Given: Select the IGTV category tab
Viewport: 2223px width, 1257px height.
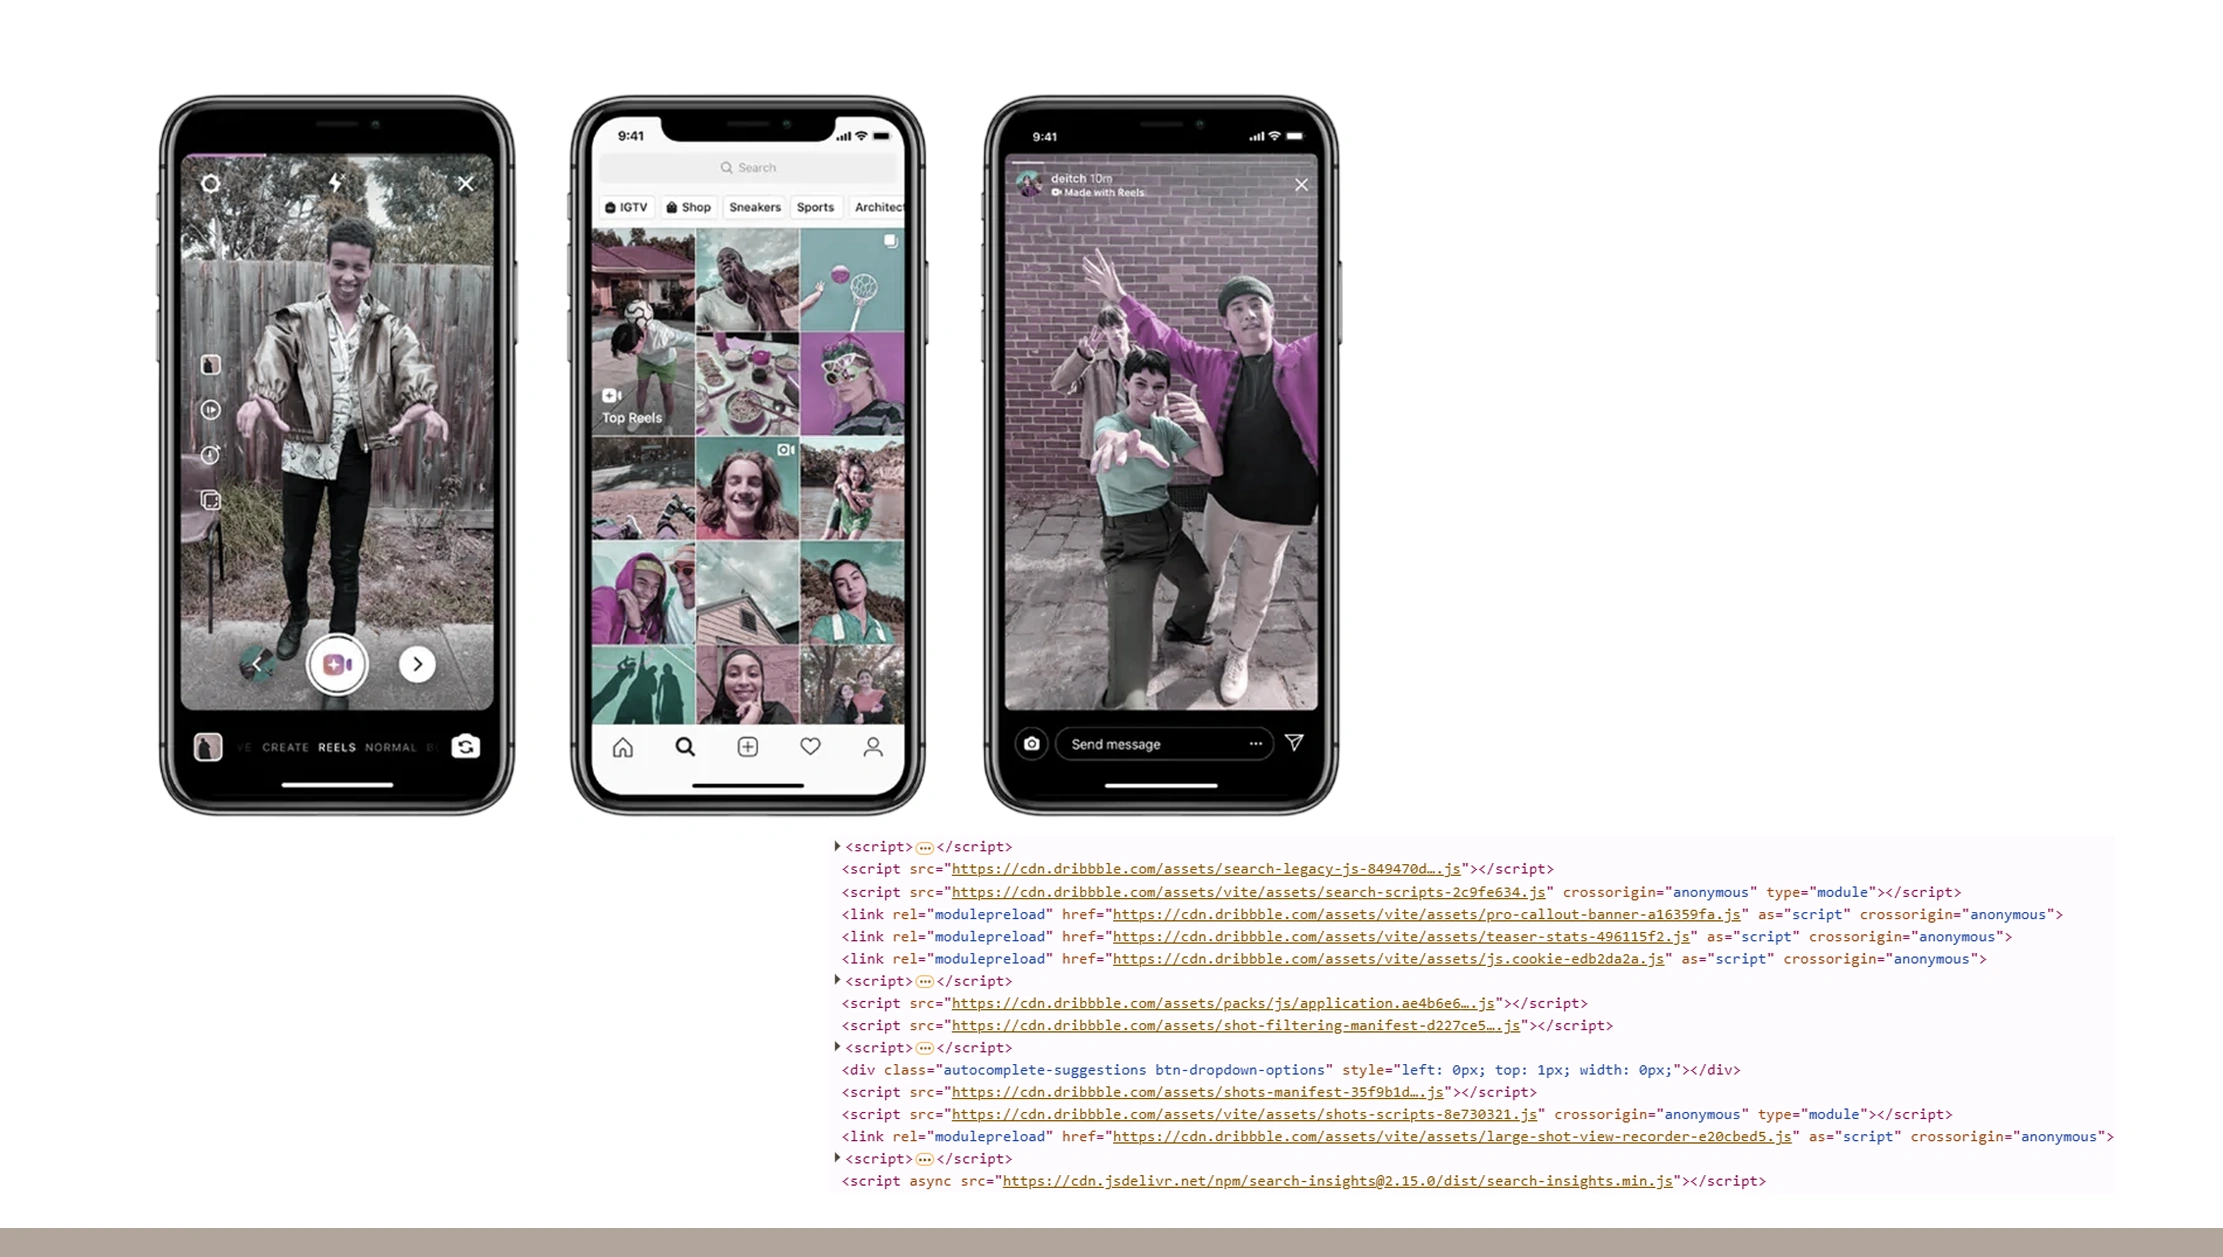Looking at the screenshot, I should [626, 207].
